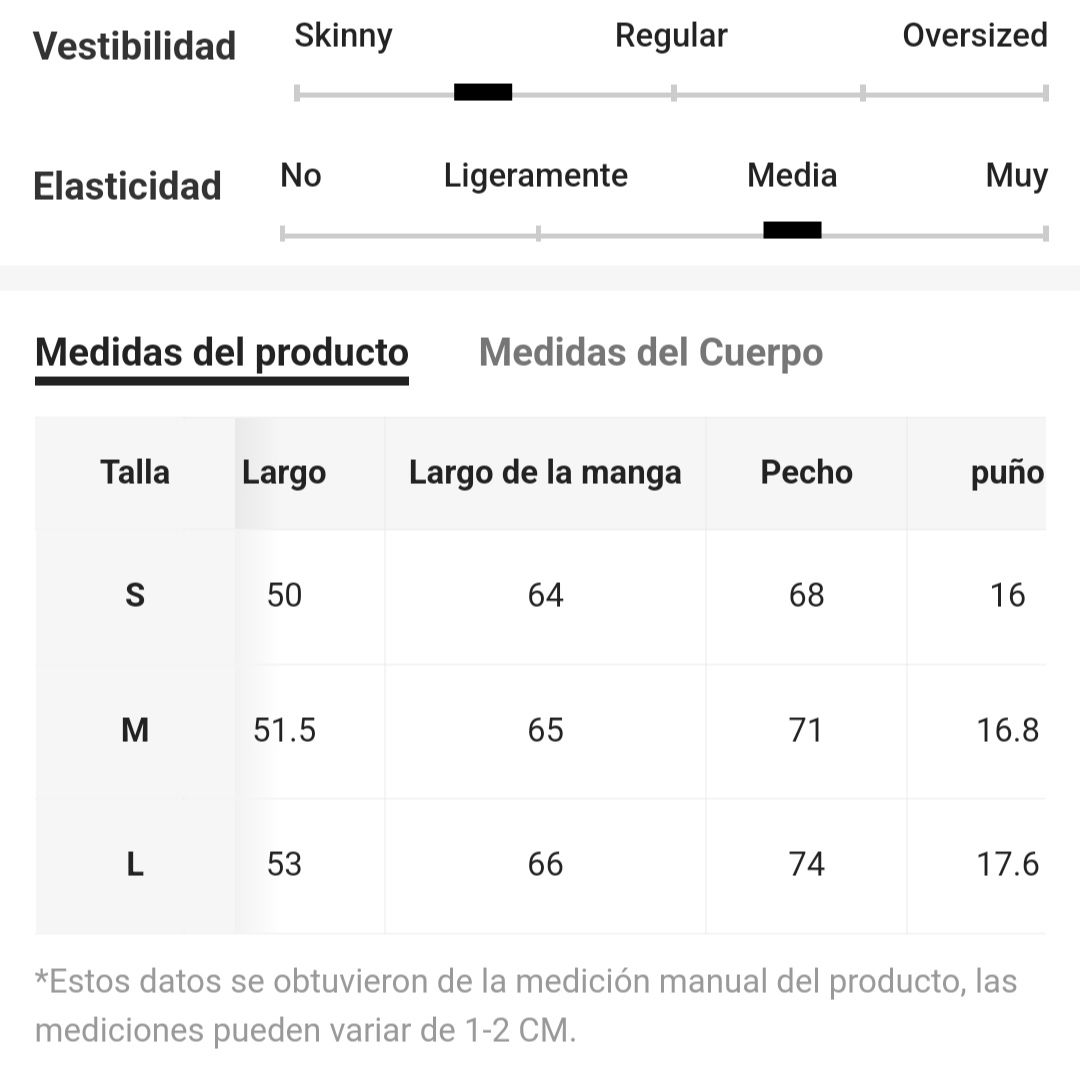The height and width of the screenshot is (1067, 1080).
Task: Click the Largo column header
Action: [284, 473]
